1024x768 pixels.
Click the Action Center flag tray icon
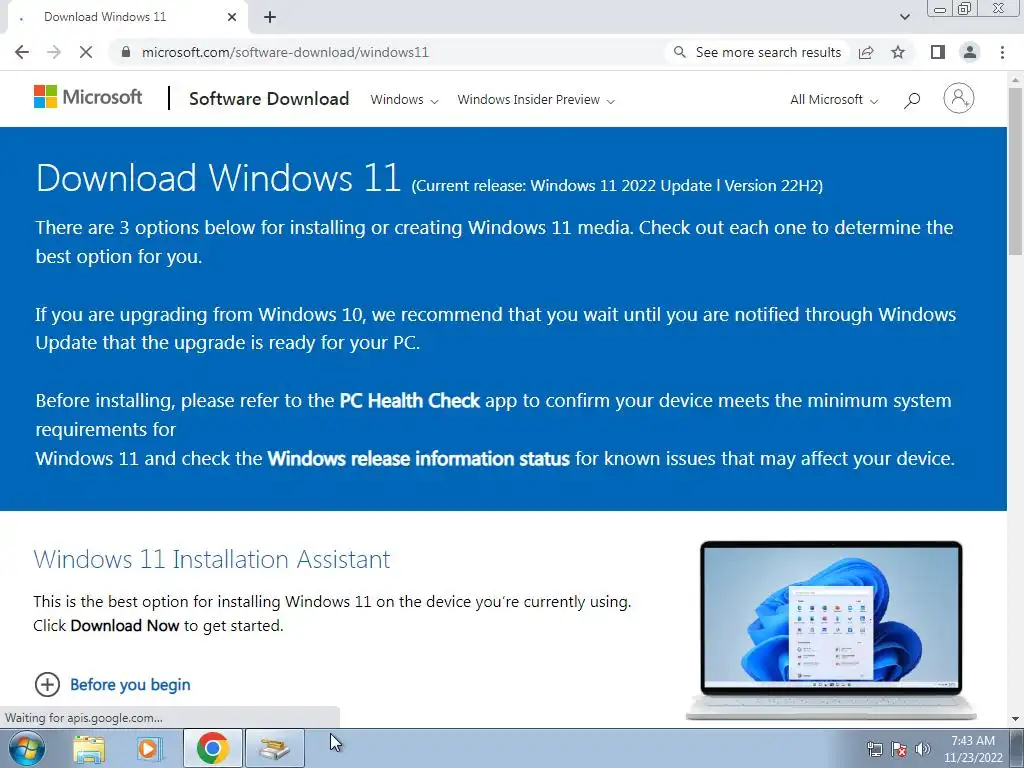coord(899,749)
